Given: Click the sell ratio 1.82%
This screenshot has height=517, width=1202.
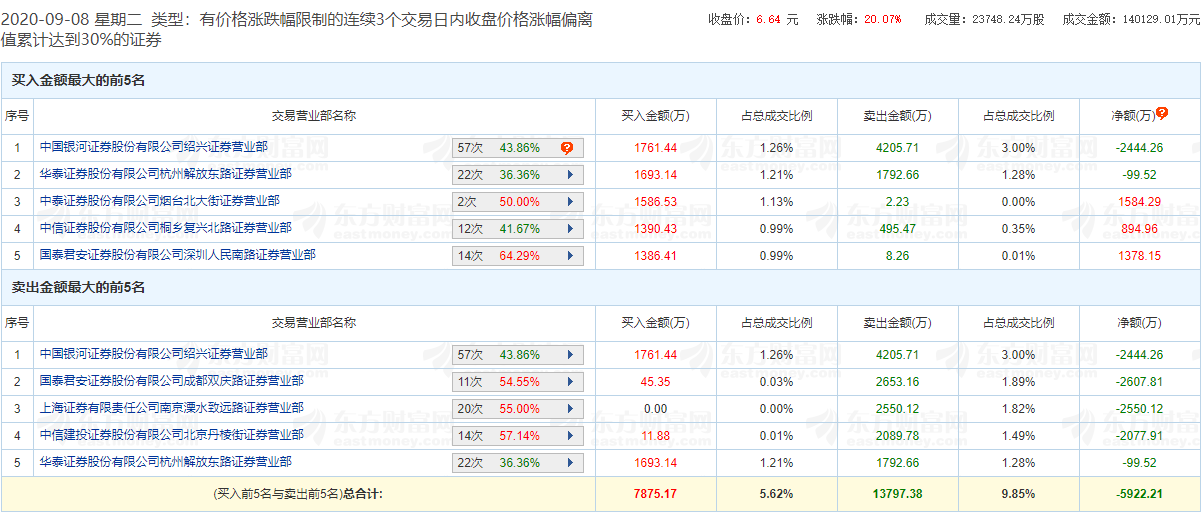Looking at the screenshot, I should [x=1018, y=409].
